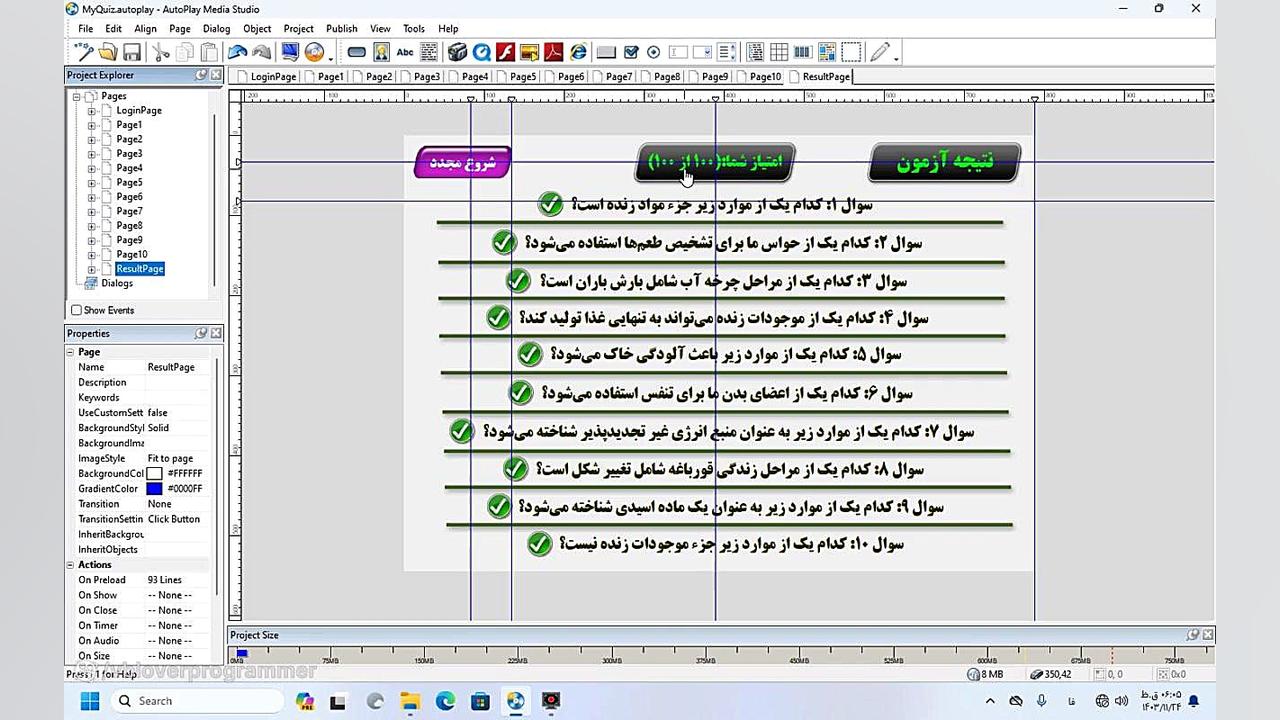Open the Align menu
The image size is (1280, 720).
146,29
